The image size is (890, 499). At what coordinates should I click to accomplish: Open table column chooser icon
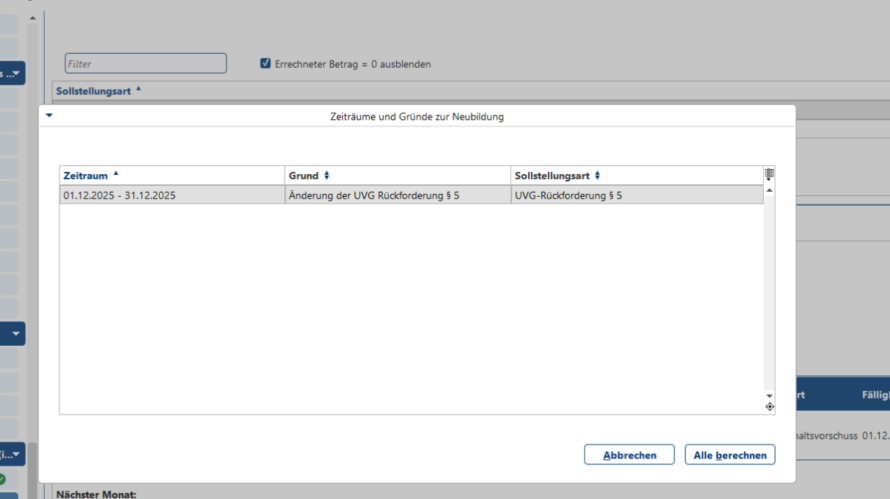coord(769,174)
